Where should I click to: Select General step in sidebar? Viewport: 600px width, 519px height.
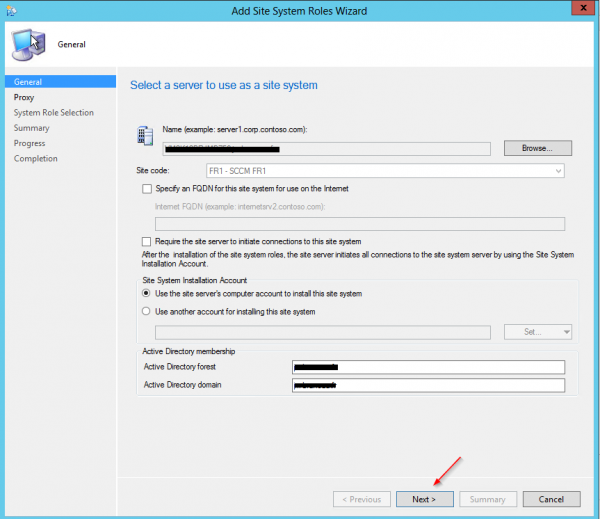[x=60, y=82]
